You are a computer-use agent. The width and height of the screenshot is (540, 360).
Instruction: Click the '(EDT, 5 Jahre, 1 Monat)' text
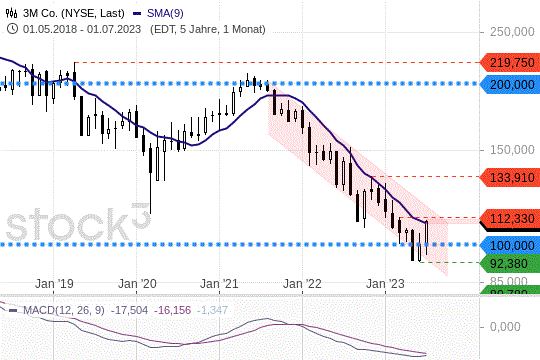coord(208,29)
